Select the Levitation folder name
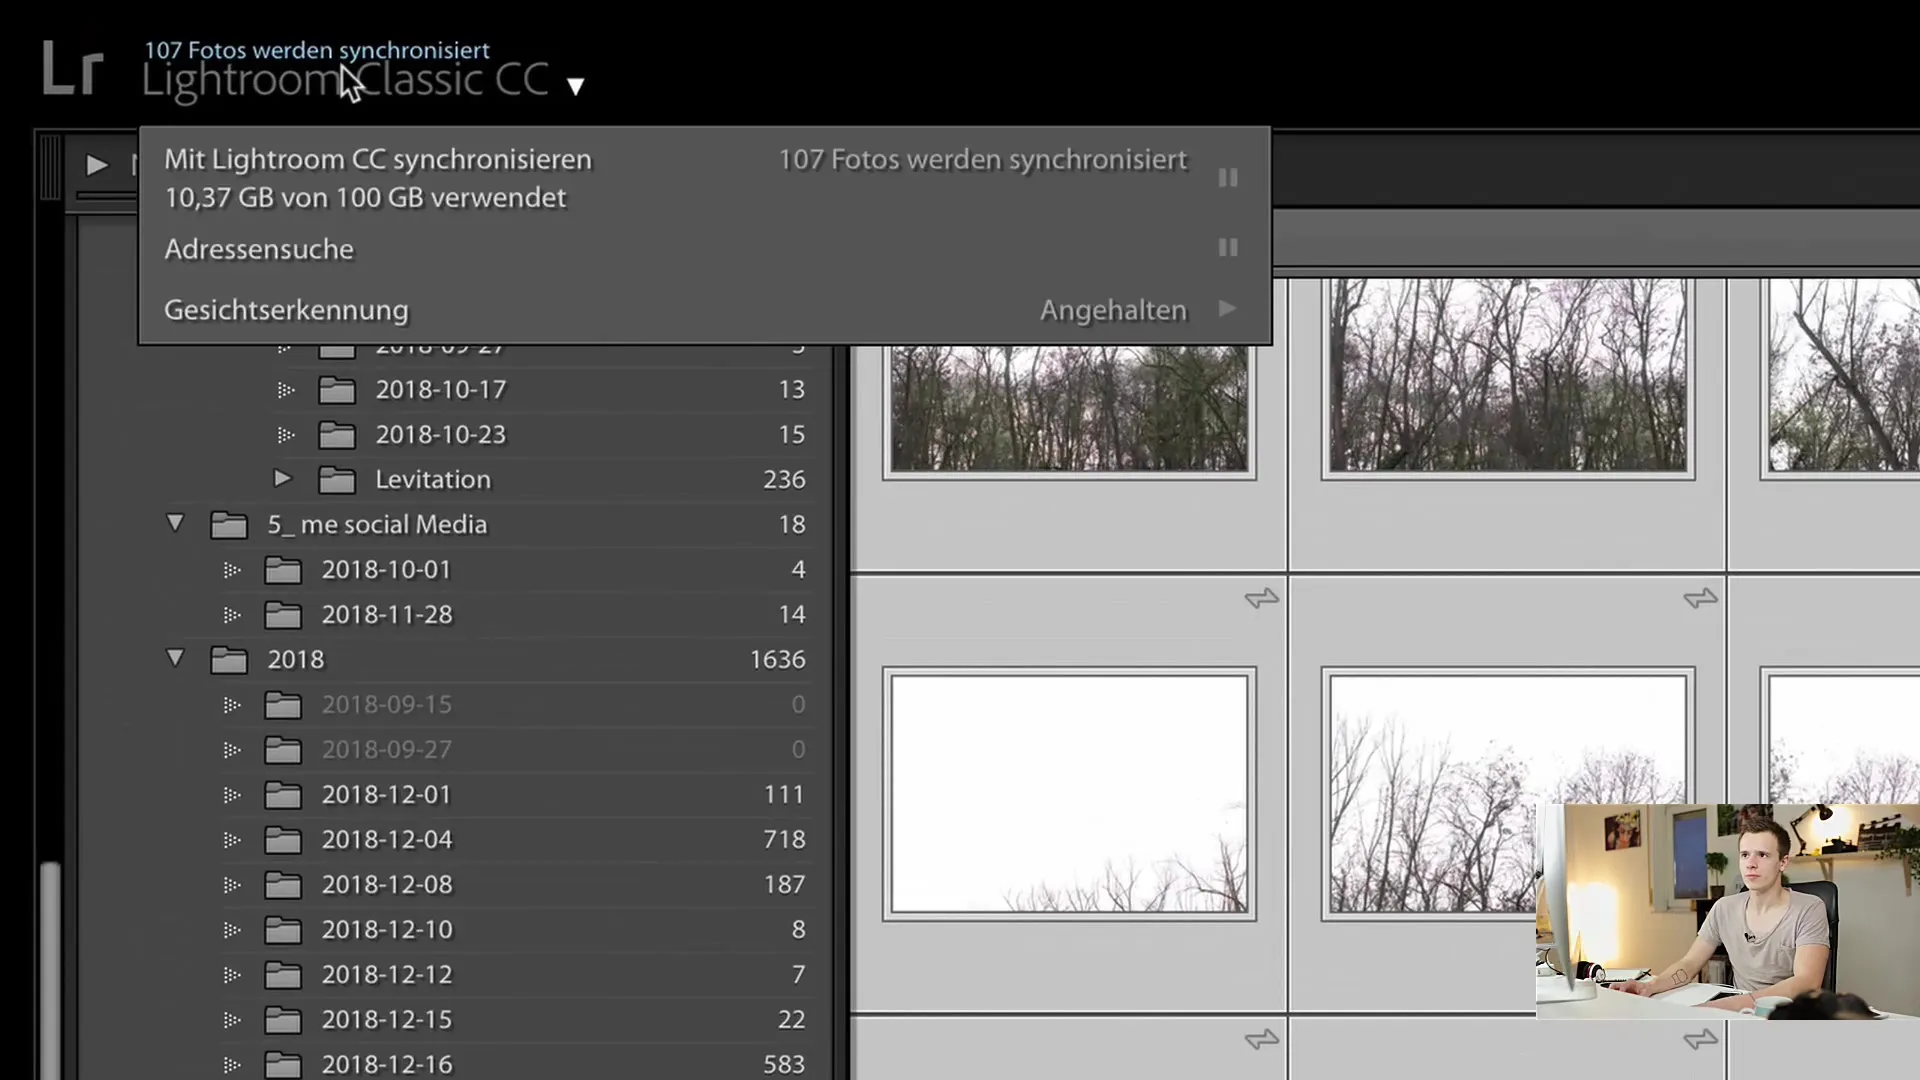Image resolution: width=1920 pixels, height=1080 pixels. [433, 480]
